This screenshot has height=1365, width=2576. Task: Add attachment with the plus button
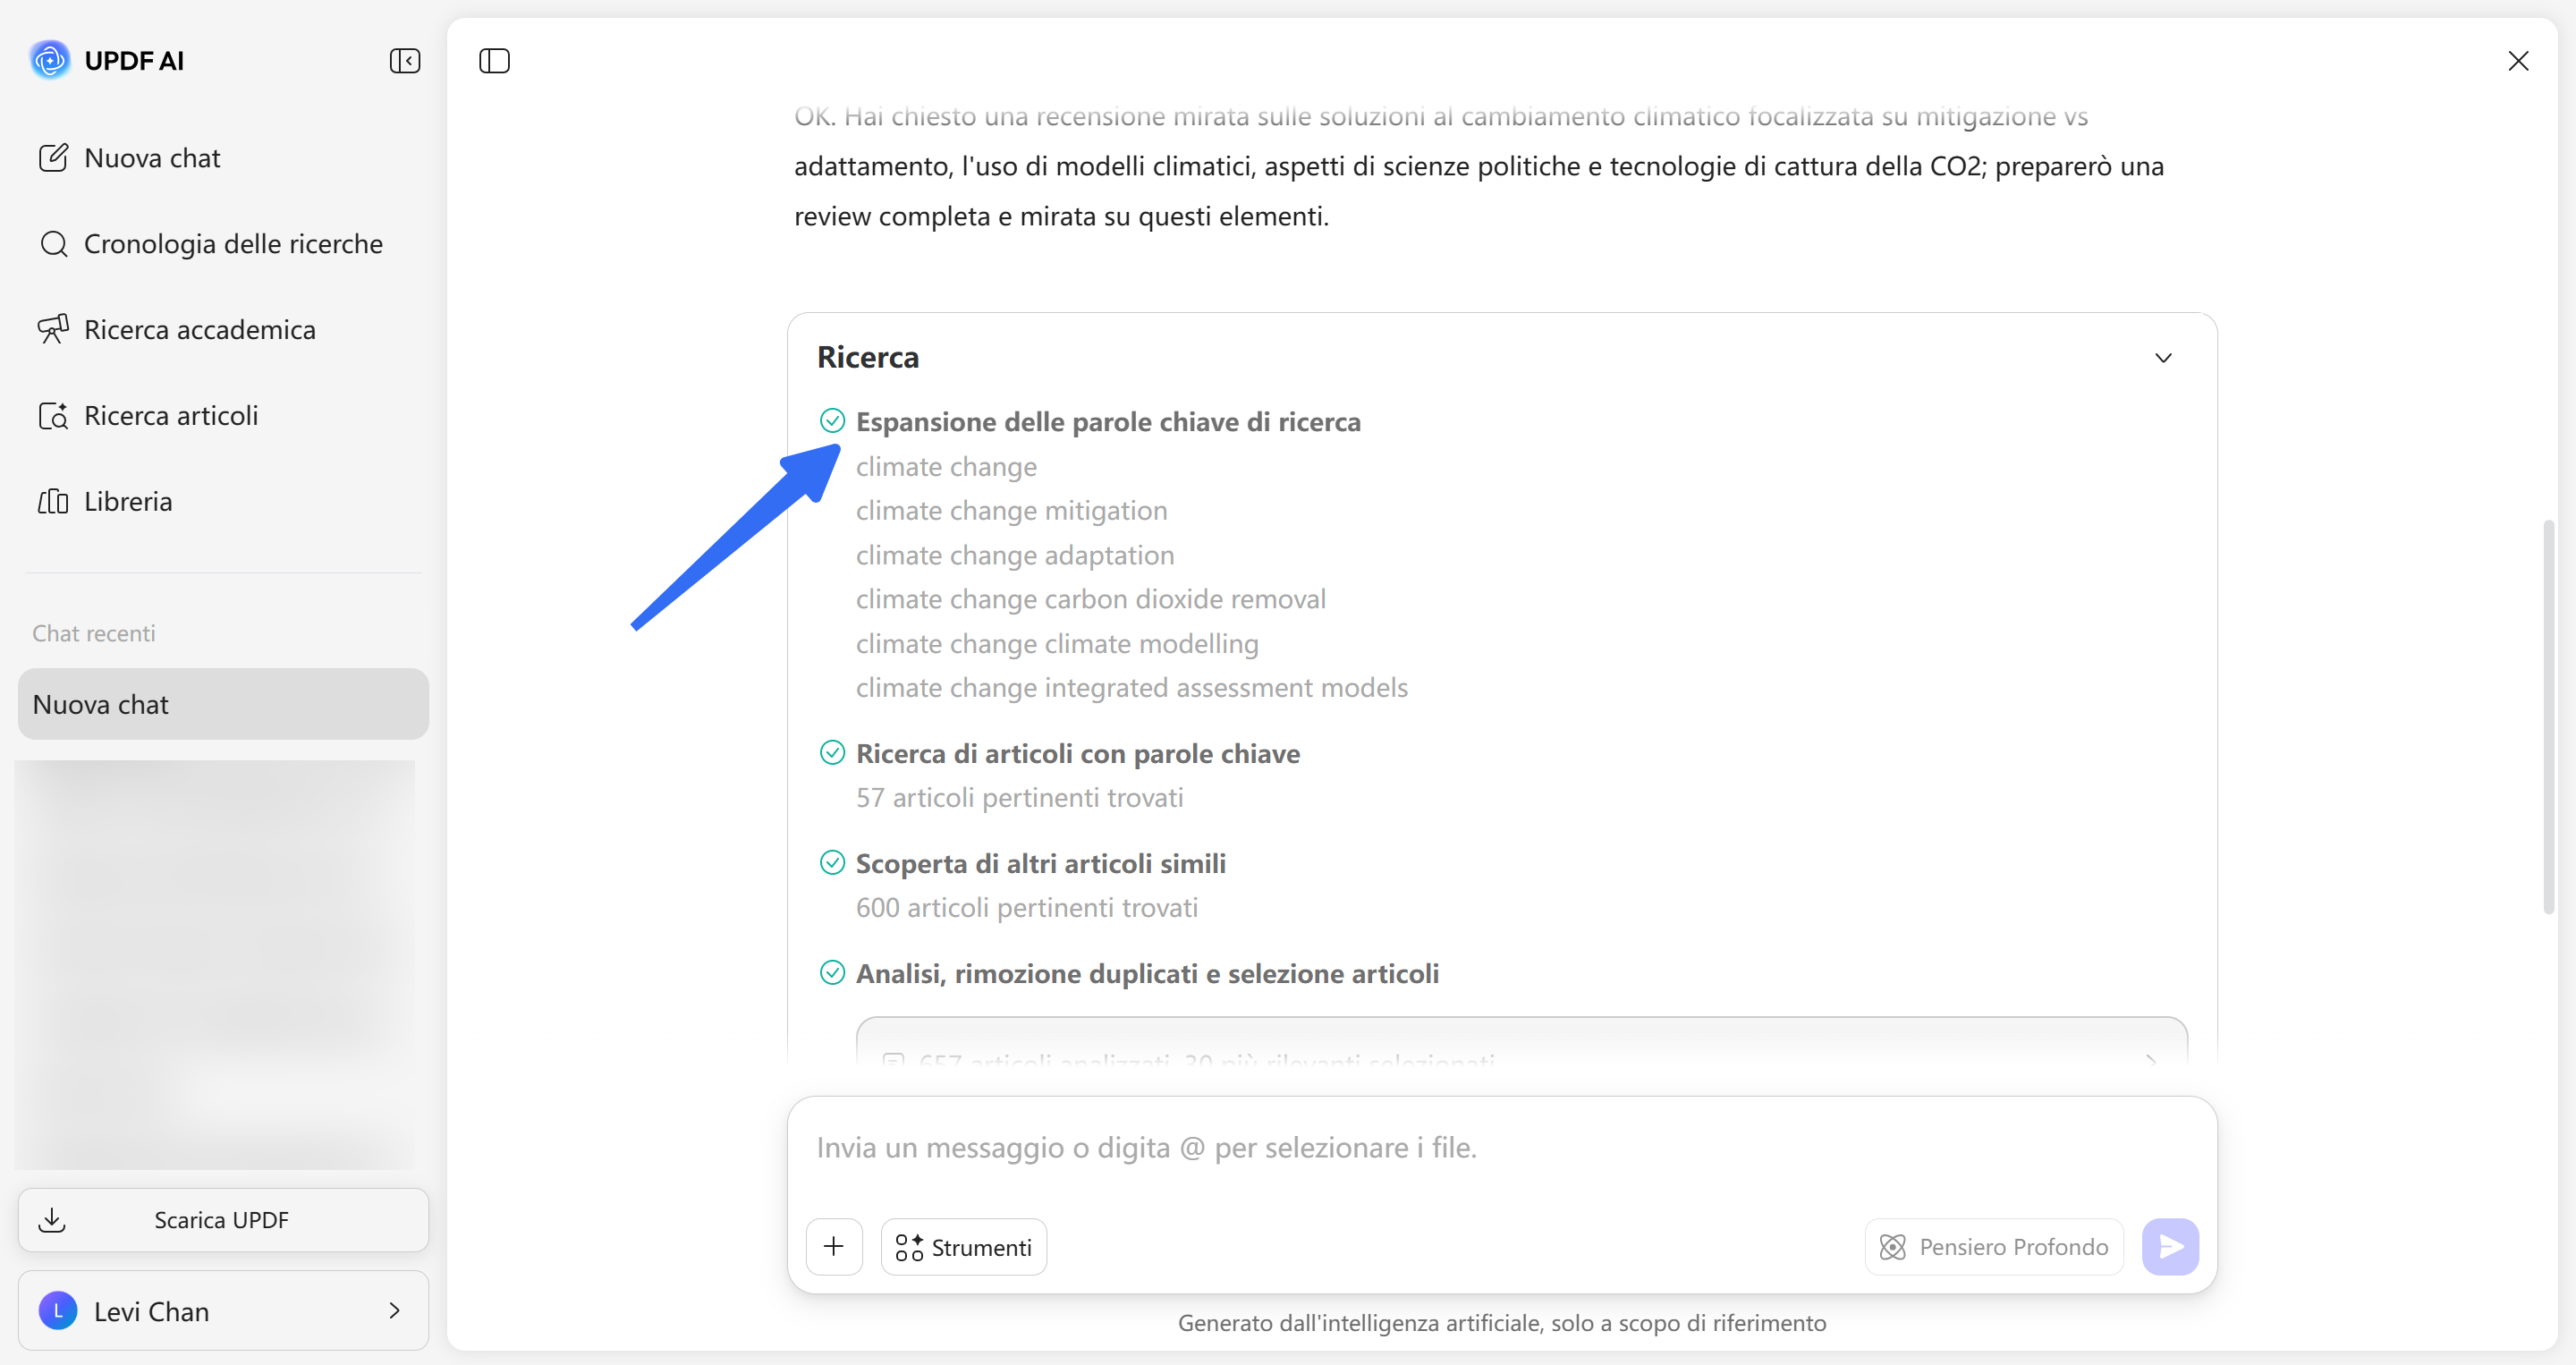click(834, 1246)
